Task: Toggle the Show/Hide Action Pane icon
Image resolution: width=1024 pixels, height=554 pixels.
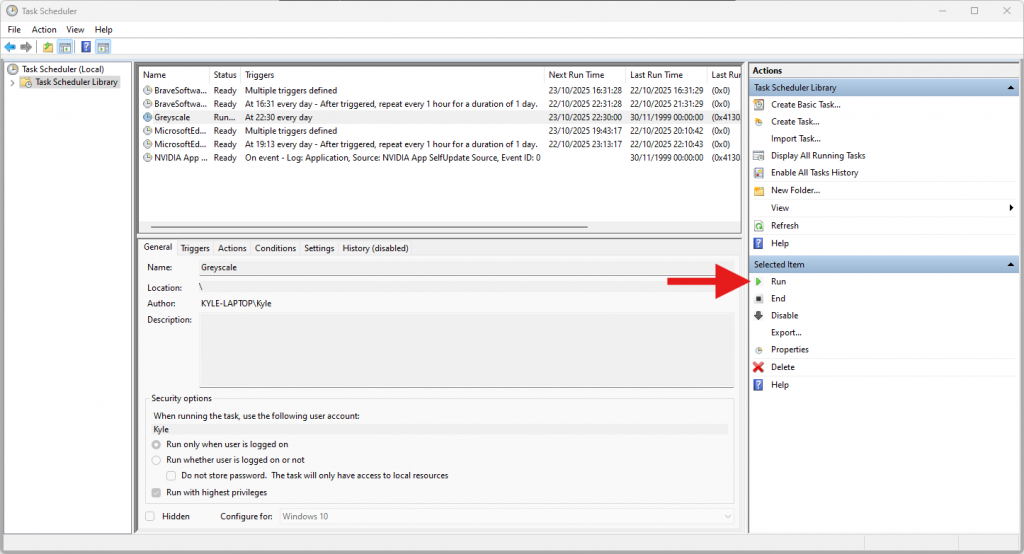Action: (x=103, y=47)
